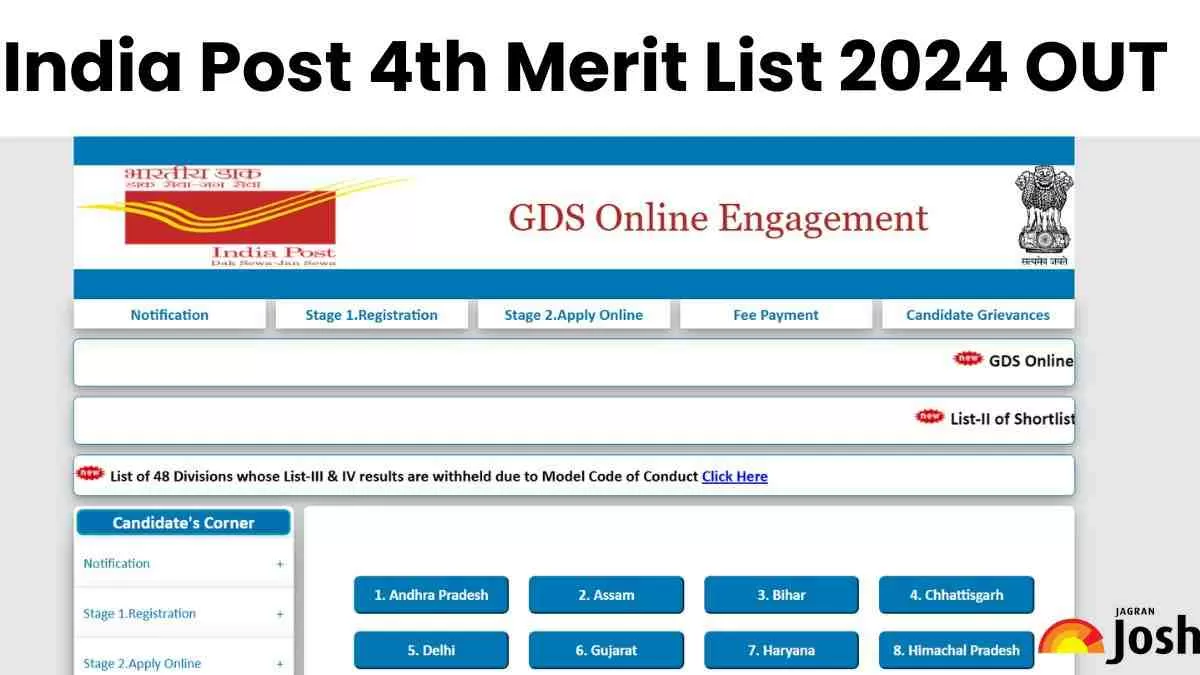Open the Fee Payment menu
Image resolution: width=1200 pixels, height=675 pixels.
tap(776, 315)
